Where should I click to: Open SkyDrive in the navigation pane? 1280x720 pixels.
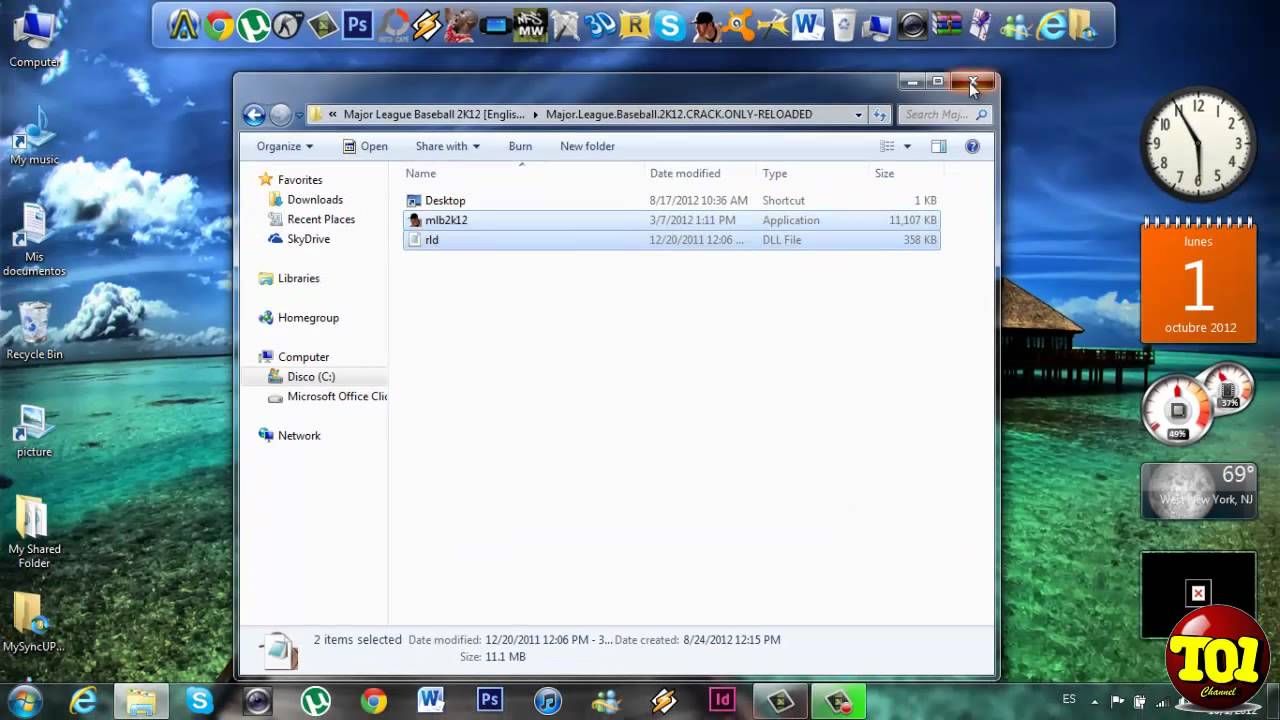308,239
